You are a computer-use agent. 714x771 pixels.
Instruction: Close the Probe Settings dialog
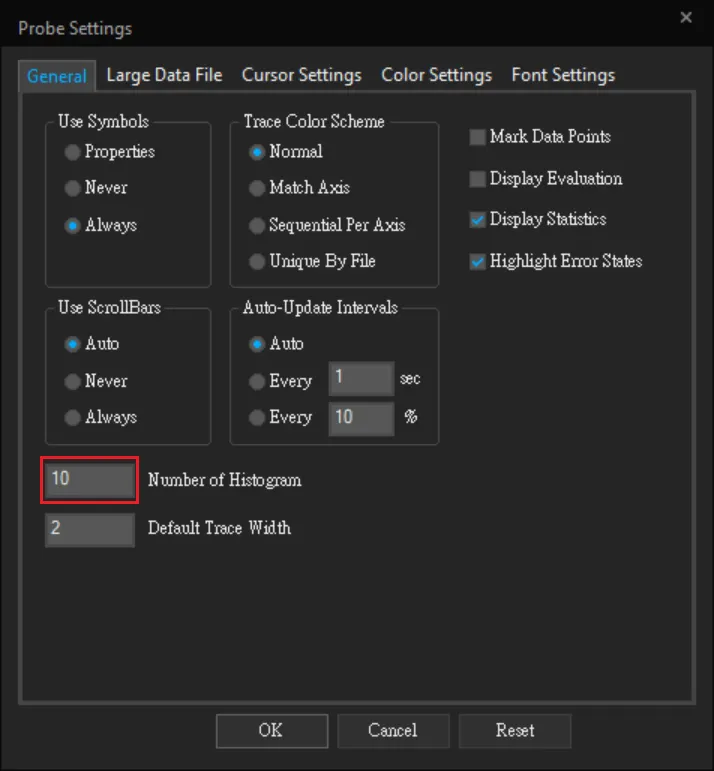click(x=686, y=18)
